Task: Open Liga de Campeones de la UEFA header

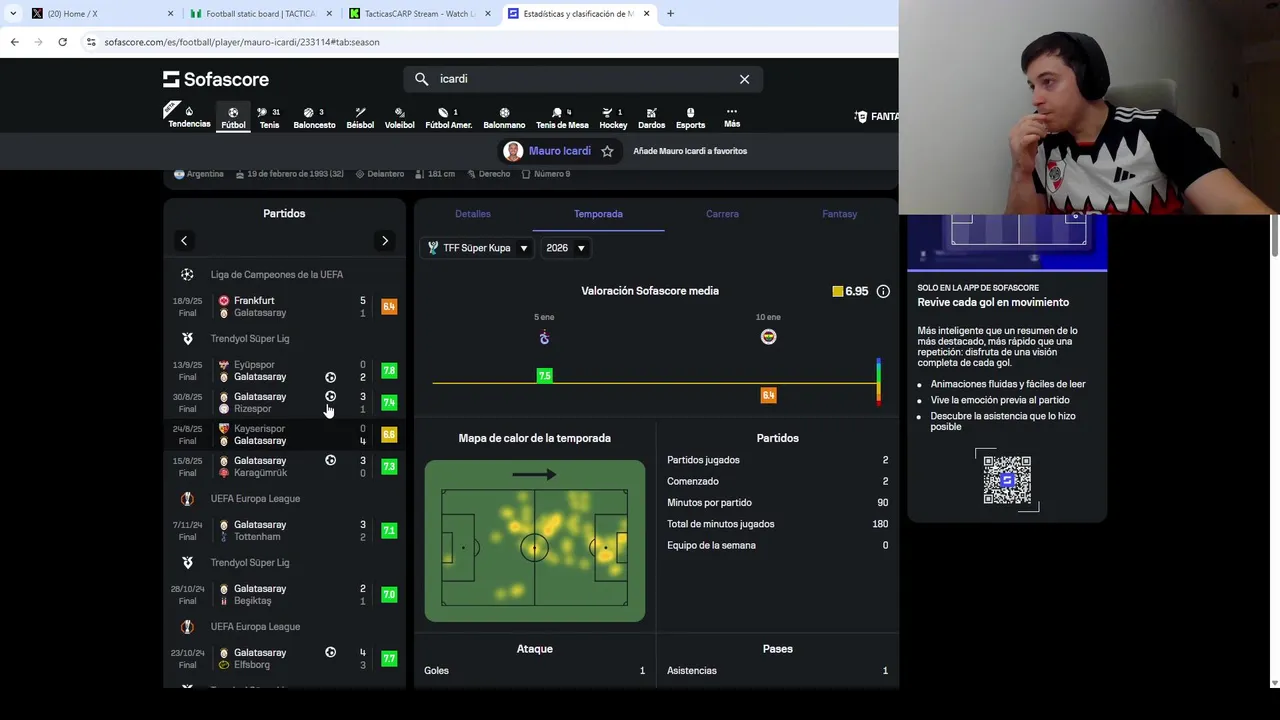Action: pyautogui.click(x=284, y=274)
